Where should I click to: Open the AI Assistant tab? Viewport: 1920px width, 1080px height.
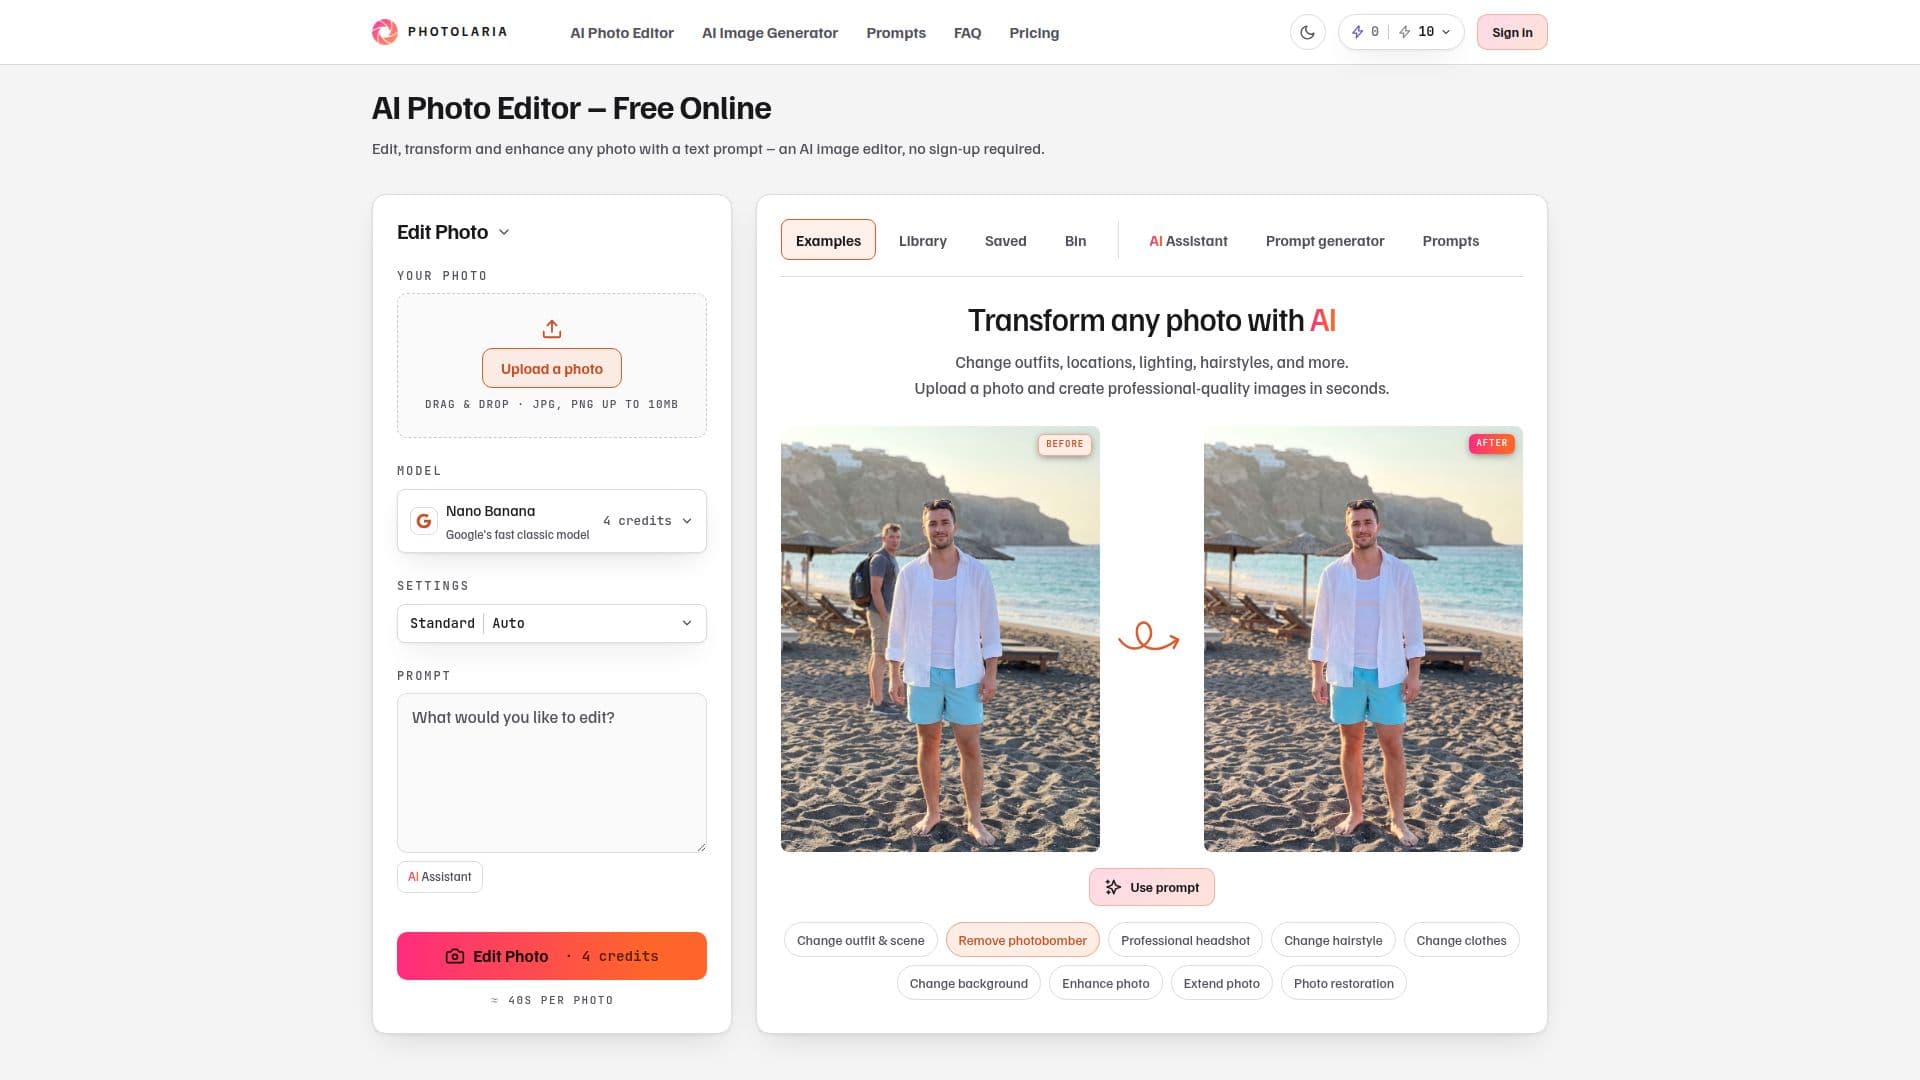click(x=1188, y=241)
